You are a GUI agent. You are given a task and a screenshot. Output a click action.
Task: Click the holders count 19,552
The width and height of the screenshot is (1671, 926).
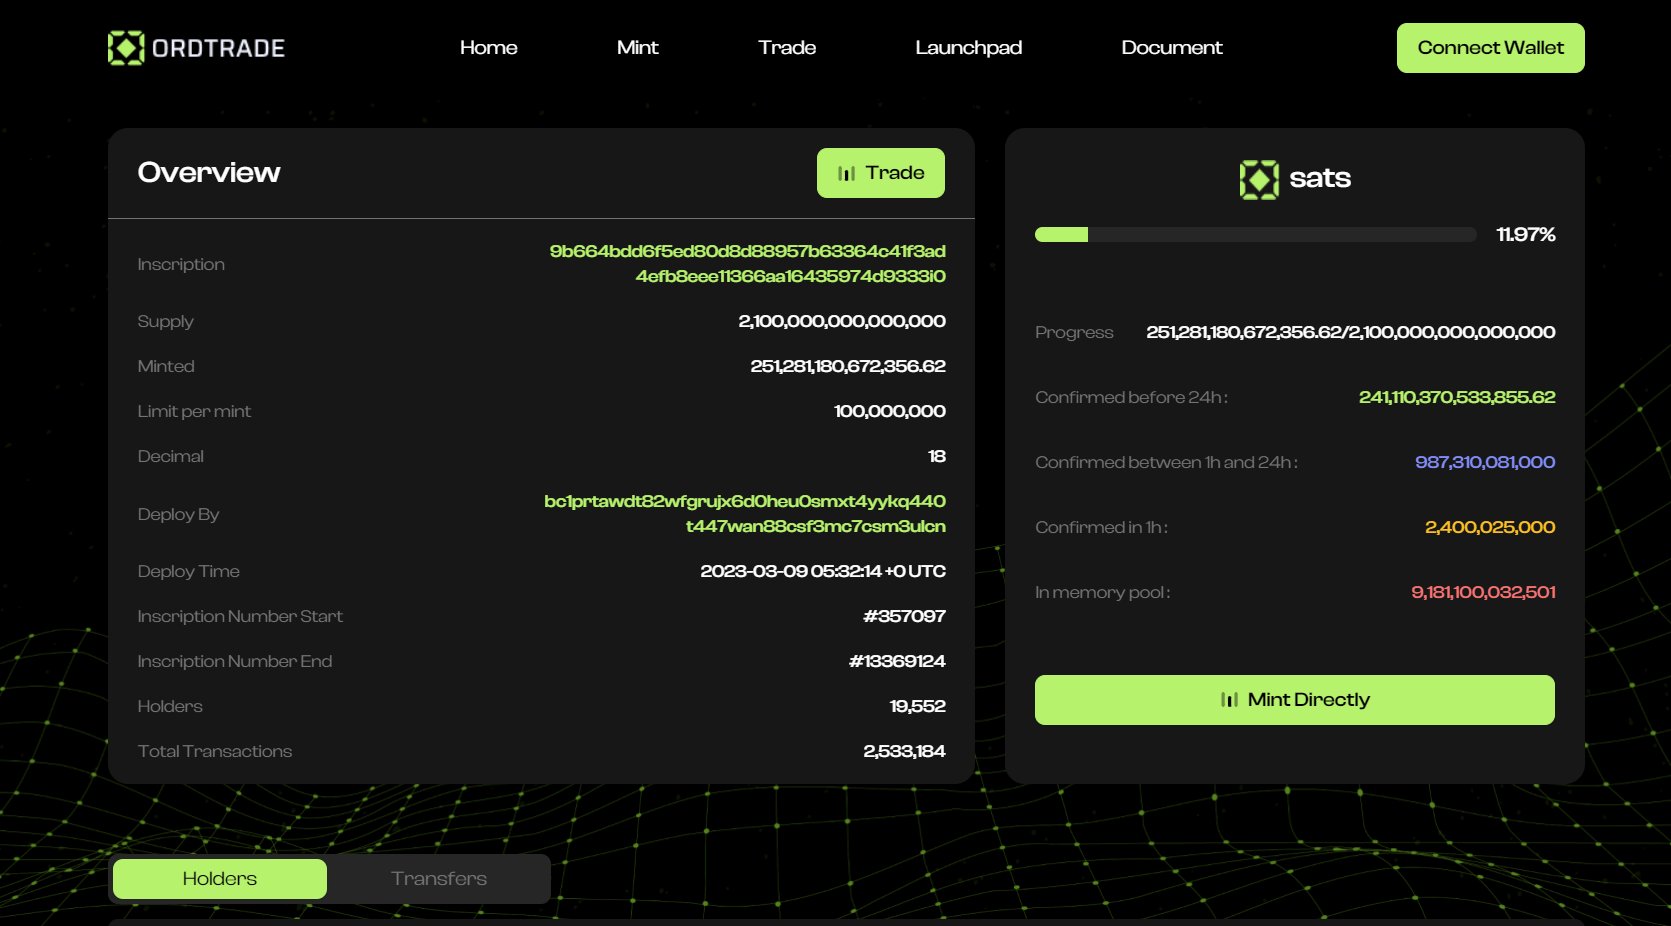tap(918, 706)
